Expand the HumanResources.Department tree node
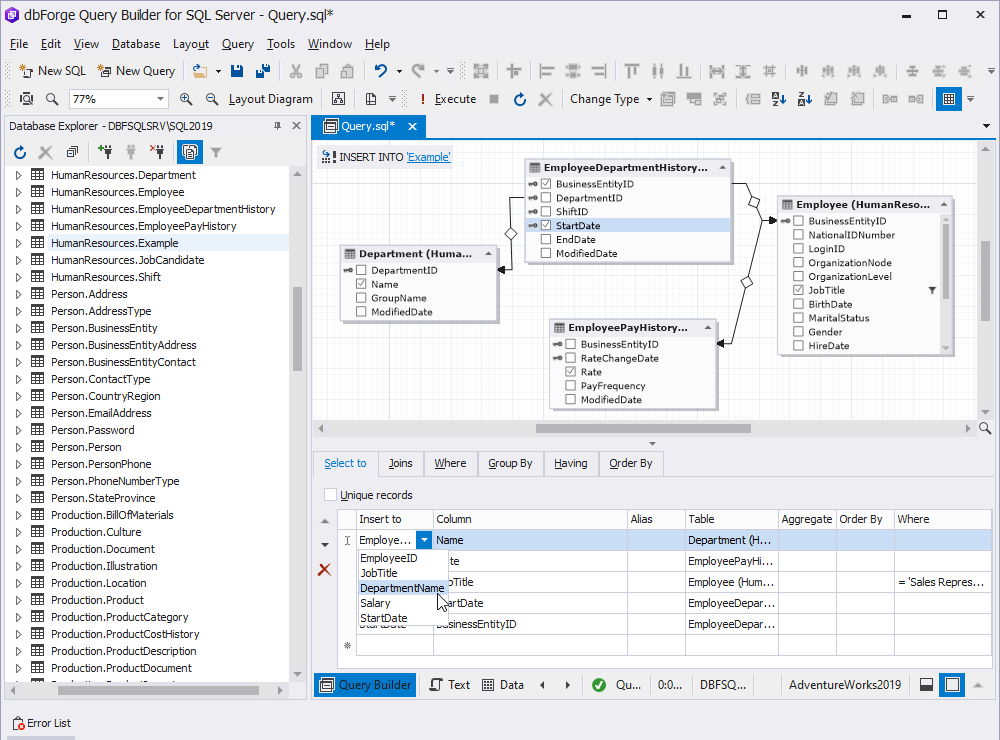The width and height of the screenshot is (1000, 740). coord(18,175)
